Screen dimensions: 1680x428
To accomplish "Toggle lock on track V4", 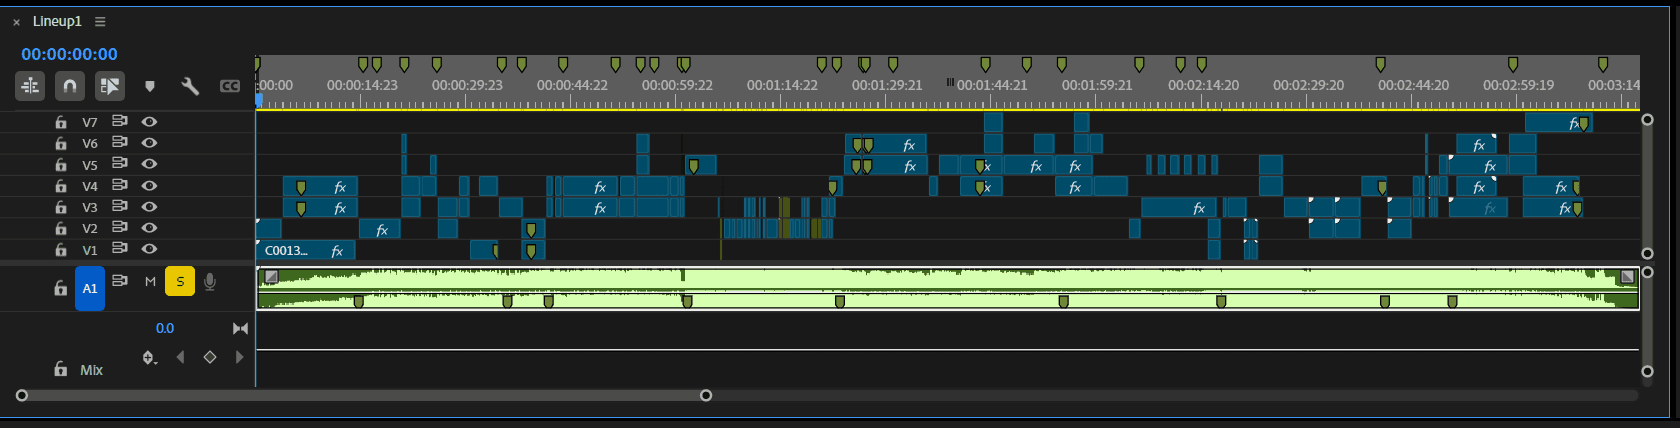I will point(61,186).
